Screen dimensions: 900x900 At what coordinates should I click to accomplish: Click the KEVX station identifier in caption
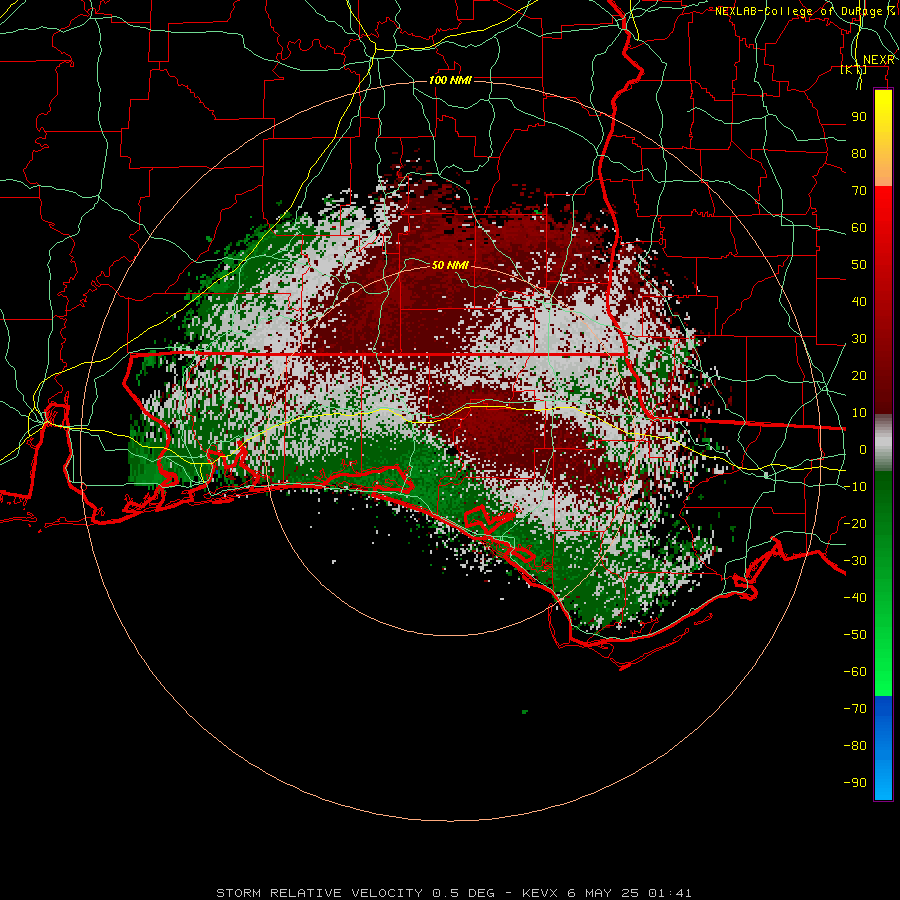(x=541, y=893)
